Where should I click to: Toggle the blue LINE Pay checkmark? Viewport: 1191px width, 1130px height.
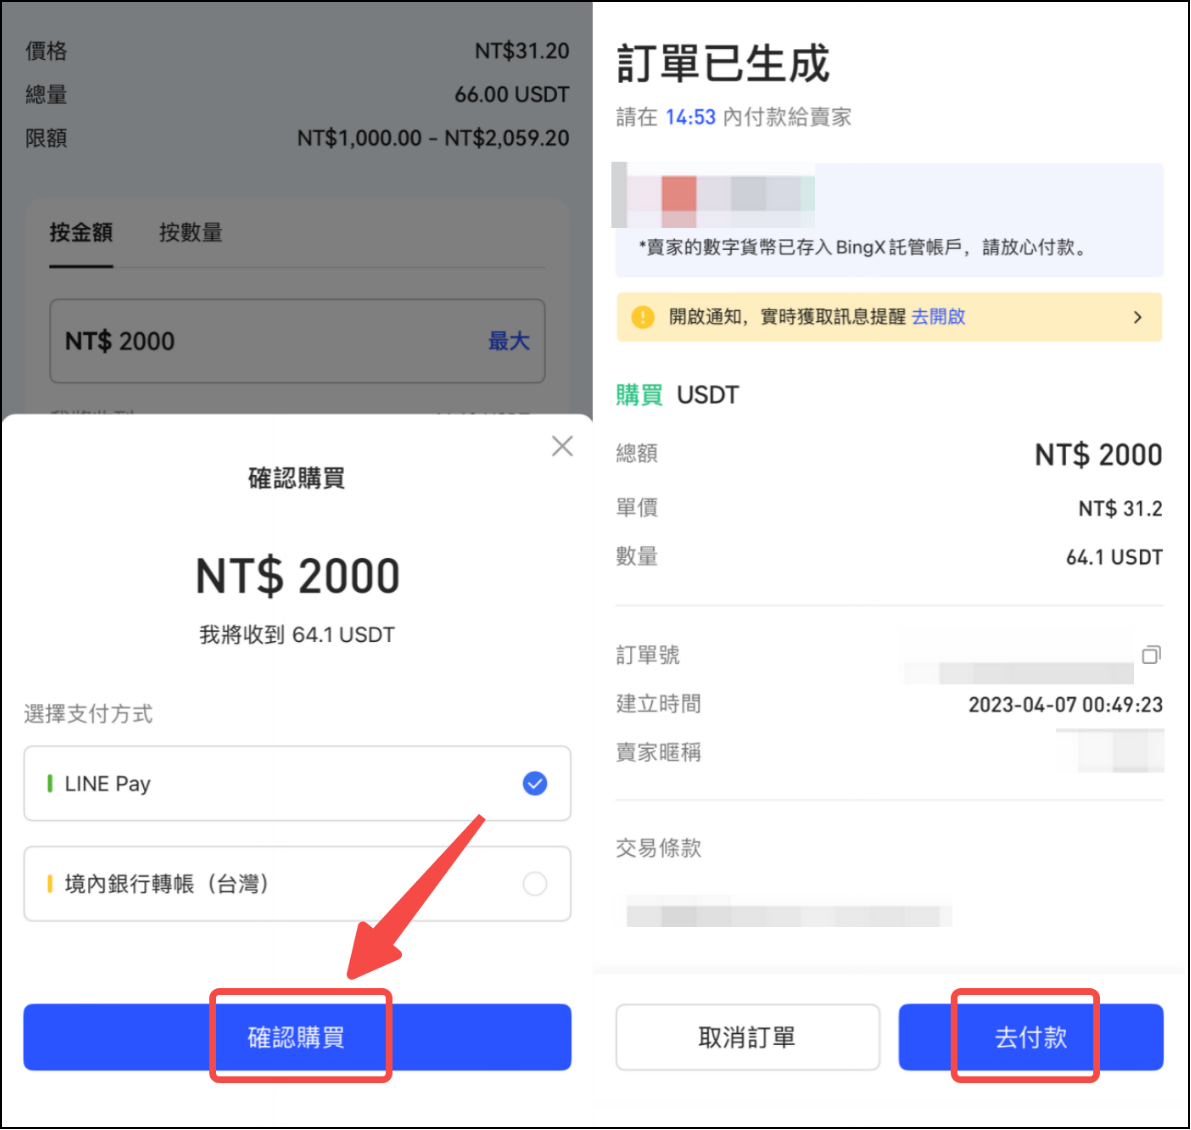click(x=535, y=783)
